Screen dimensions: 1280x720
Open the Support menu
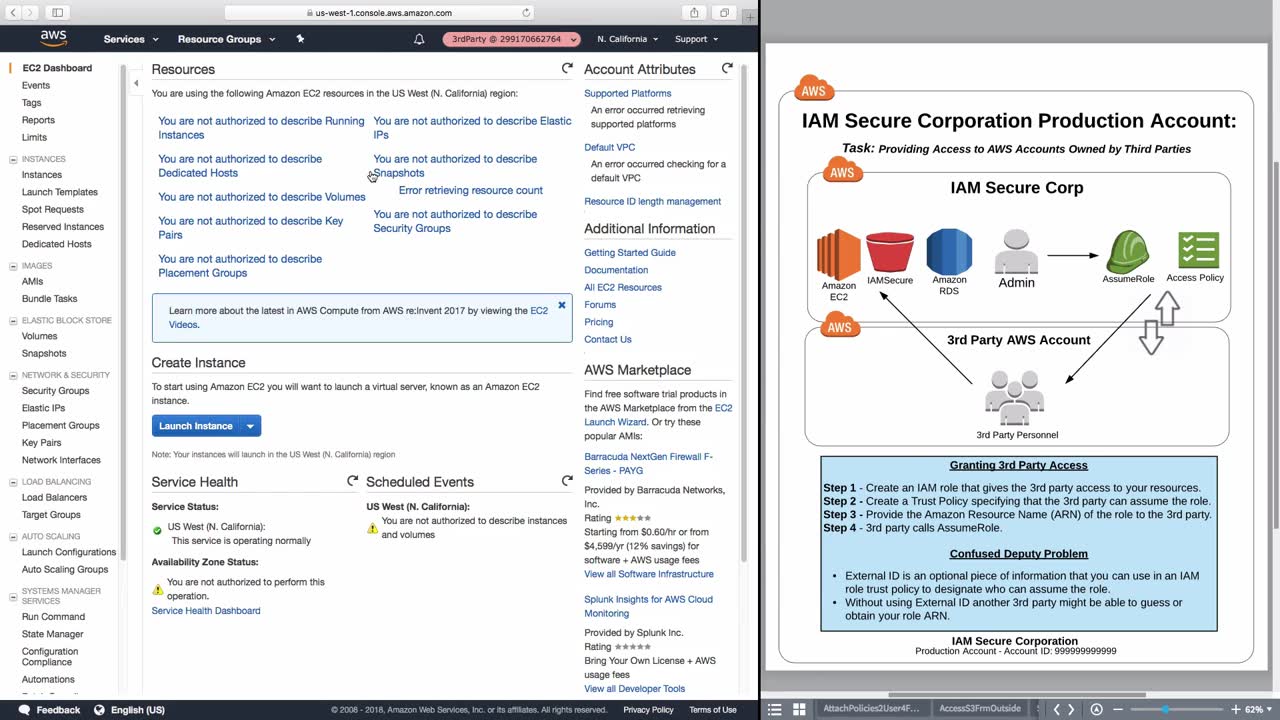coord(696,39)
